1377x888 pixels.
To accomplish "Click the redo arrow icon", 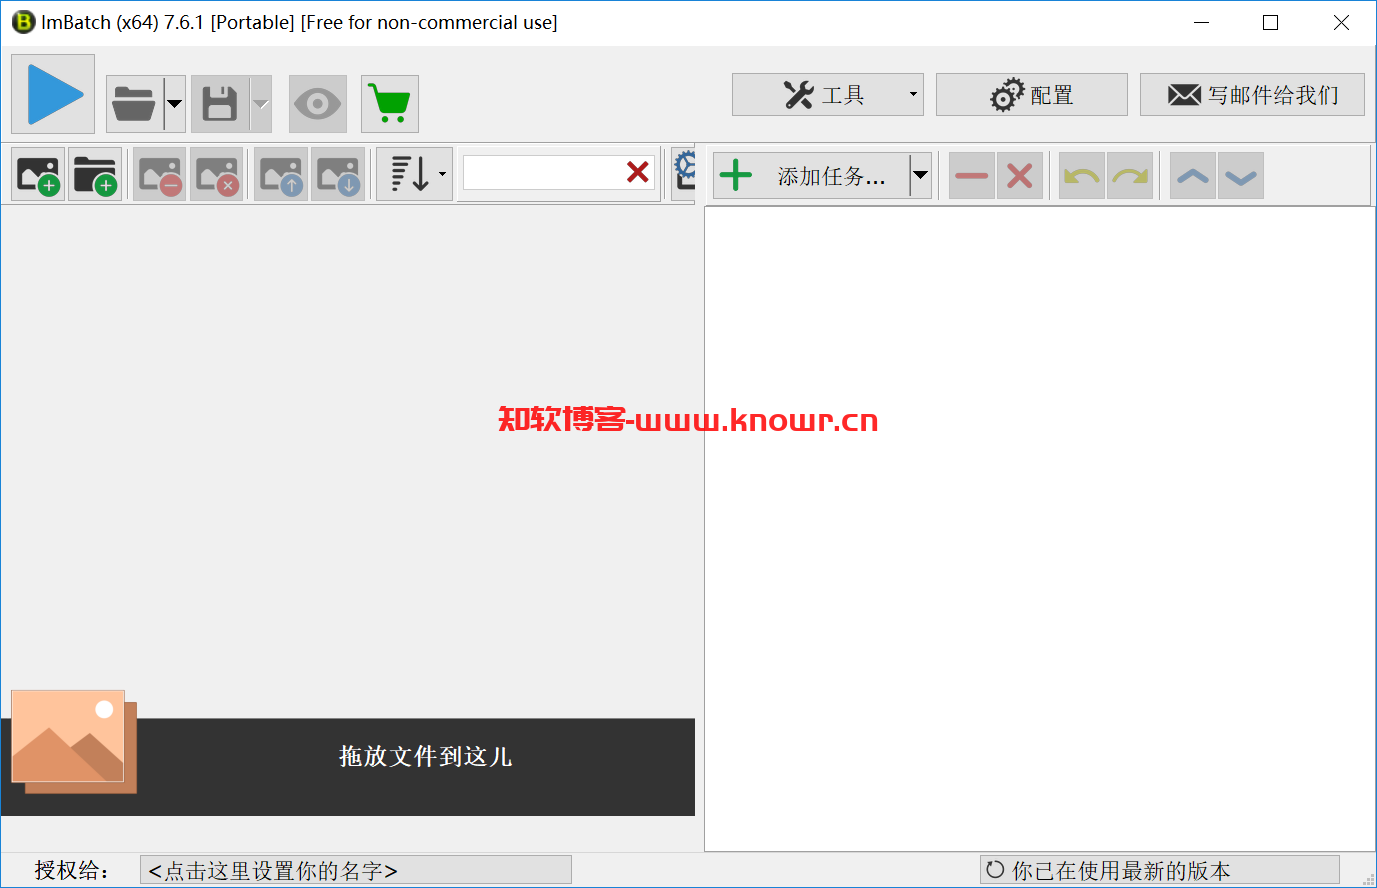I will (1130, 176).
